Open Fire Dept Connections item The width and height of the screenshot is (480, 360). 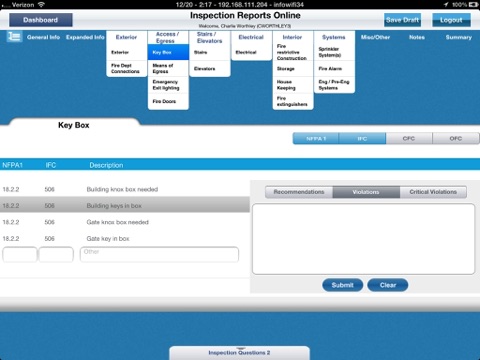126,68
